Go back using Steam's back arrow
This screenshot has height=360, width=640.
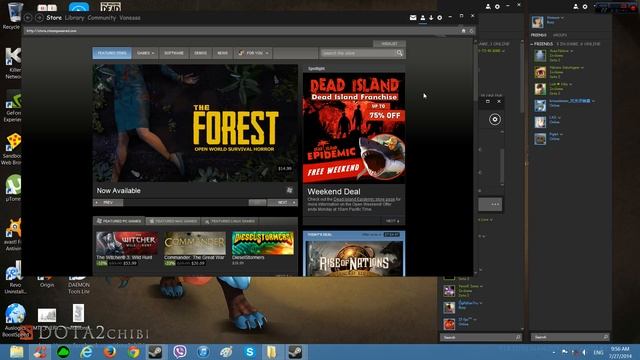point(28,18)
